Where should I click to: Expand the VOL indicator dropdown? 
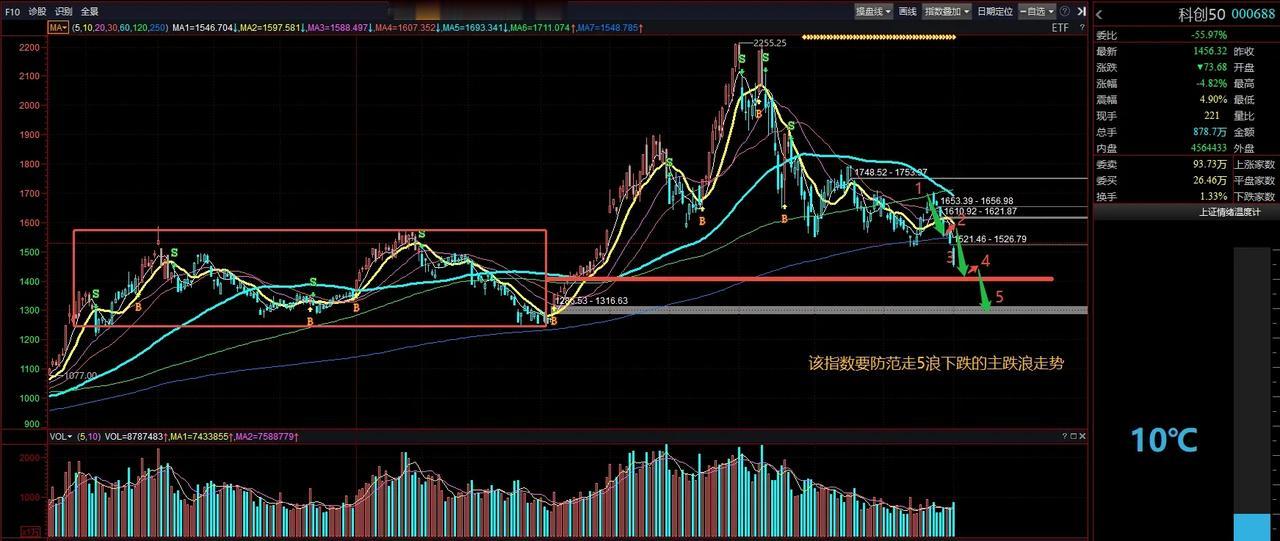(x=60, y=437)
